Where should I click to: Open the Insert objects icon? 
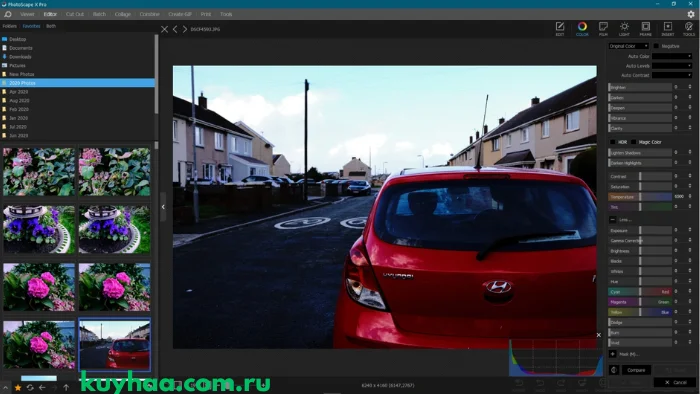pyautogui.click(x=667, y=29)
